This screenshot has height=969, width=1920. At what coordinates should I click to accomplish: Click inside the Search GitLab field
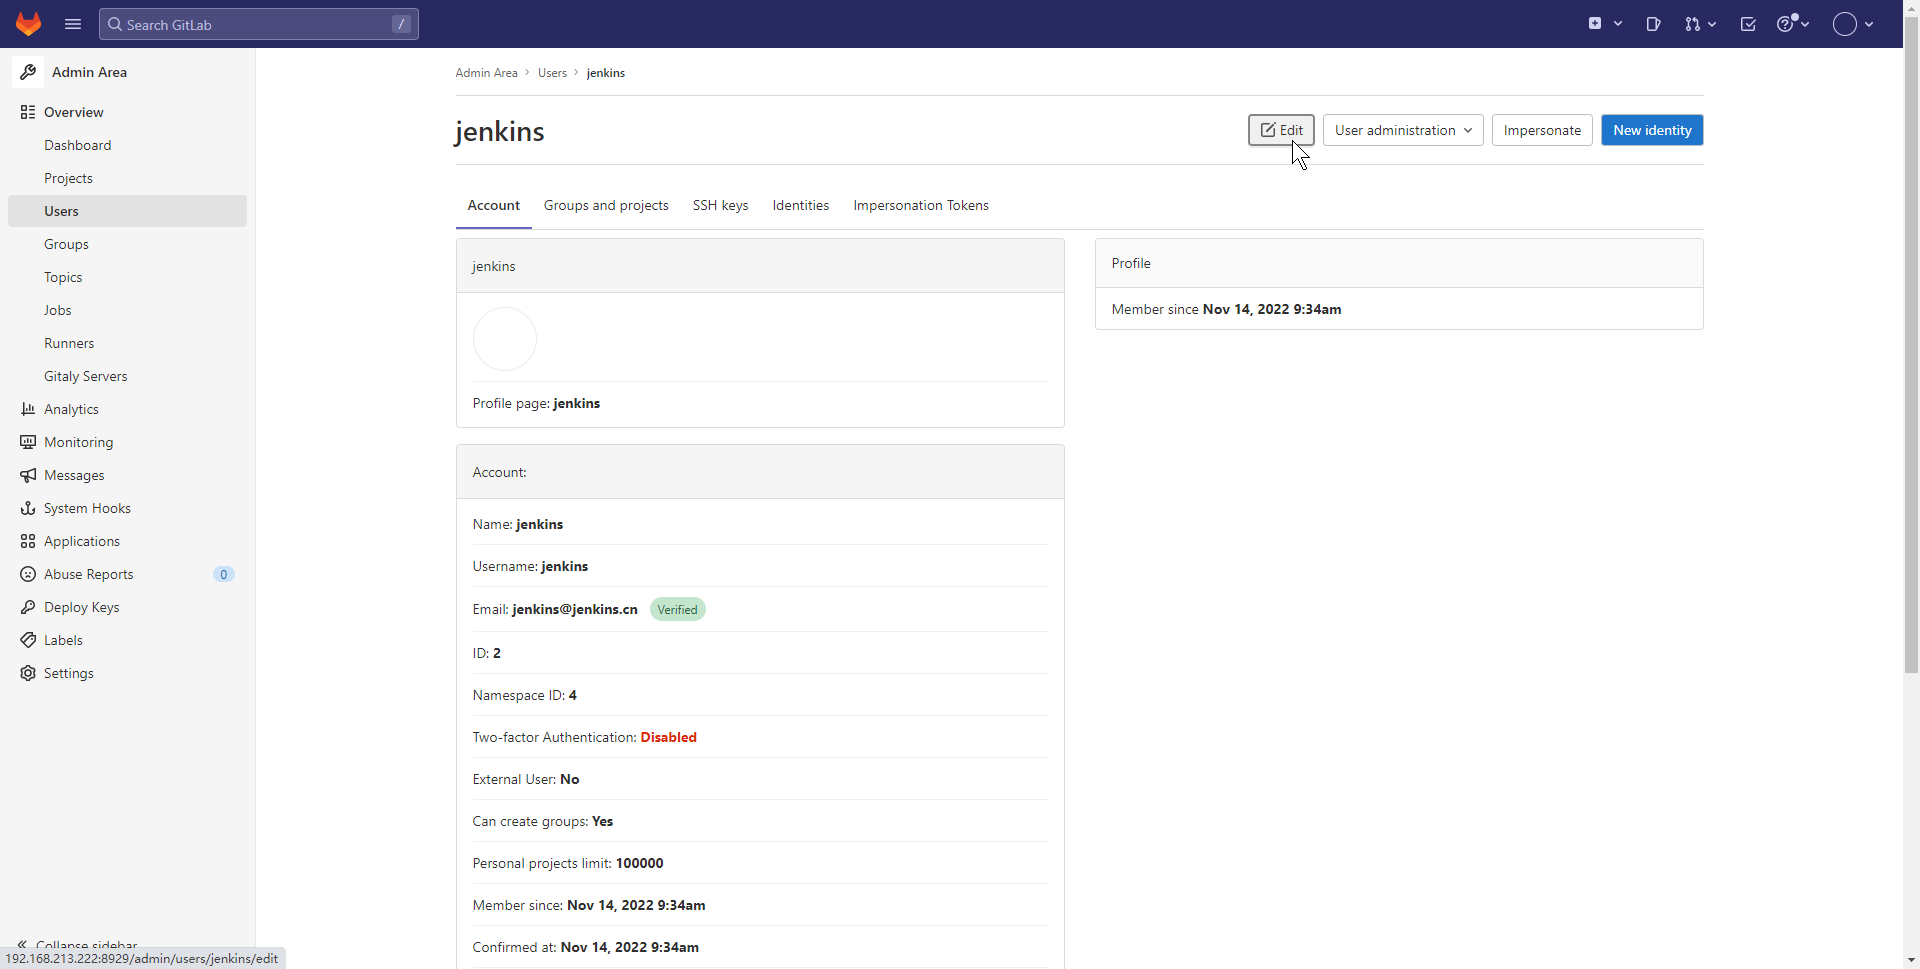[258, 24]
